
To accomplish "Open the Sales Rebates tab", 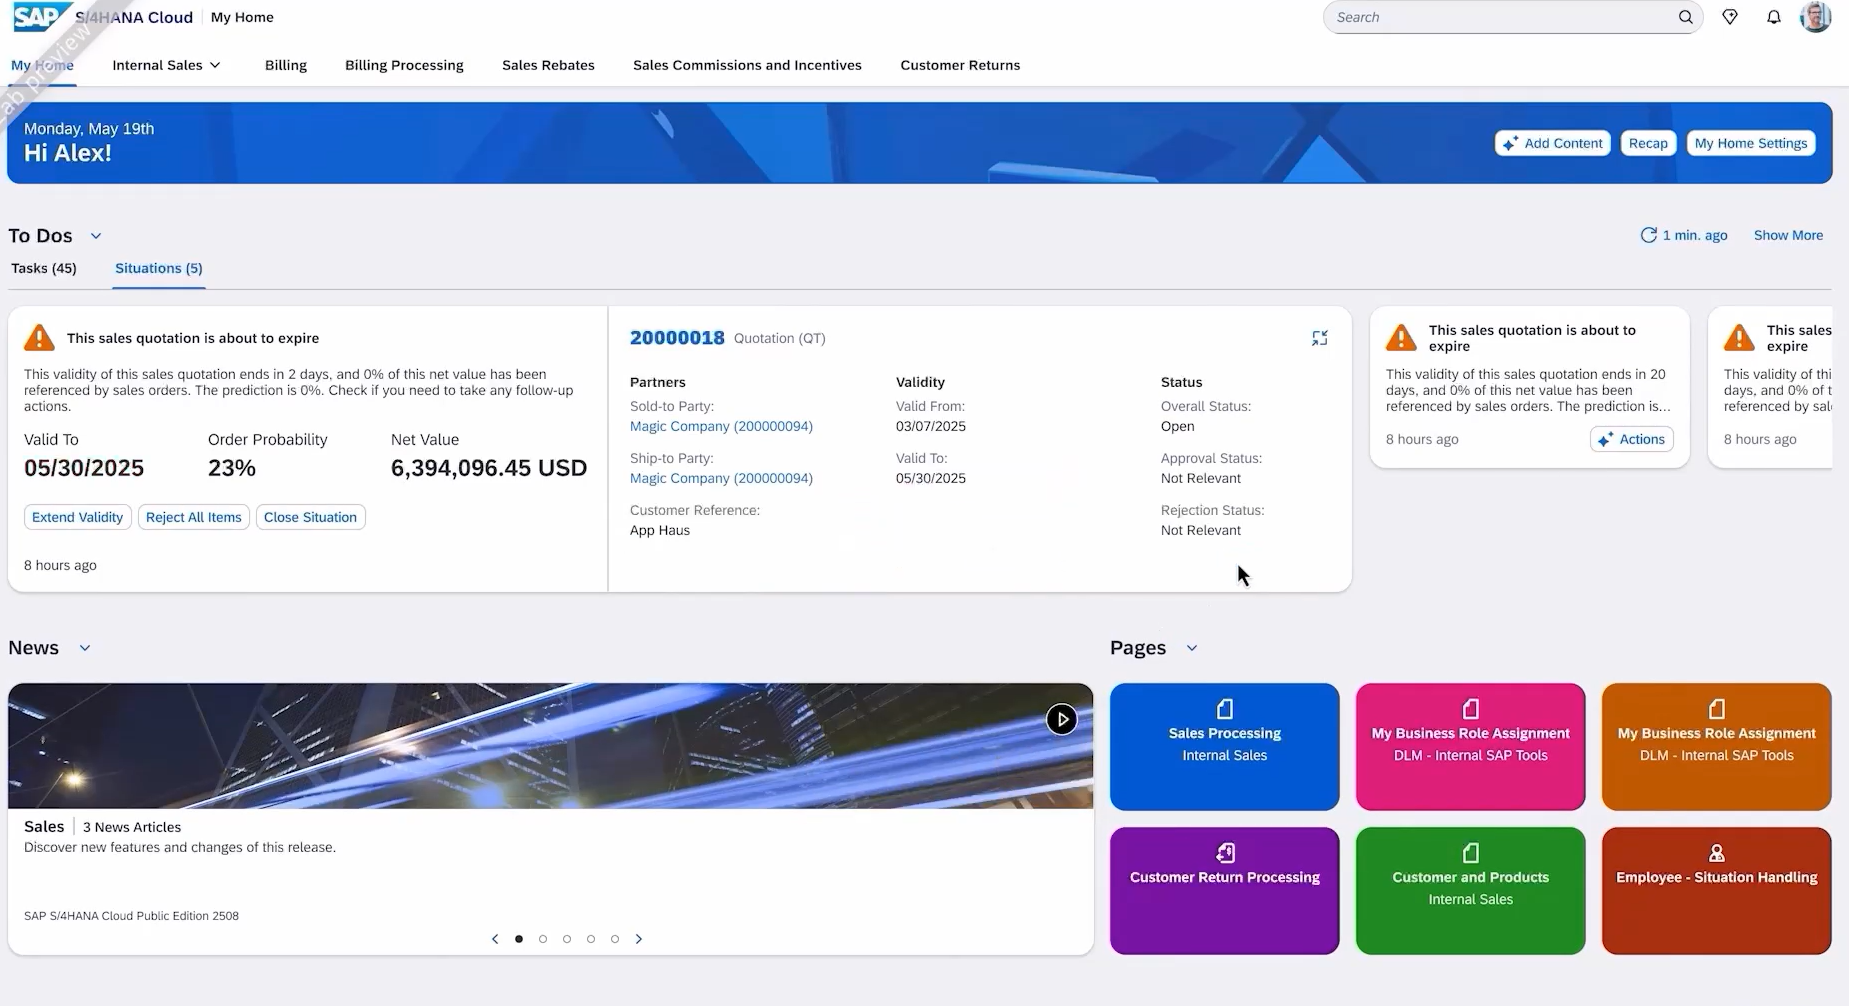I will pos(548,65).
